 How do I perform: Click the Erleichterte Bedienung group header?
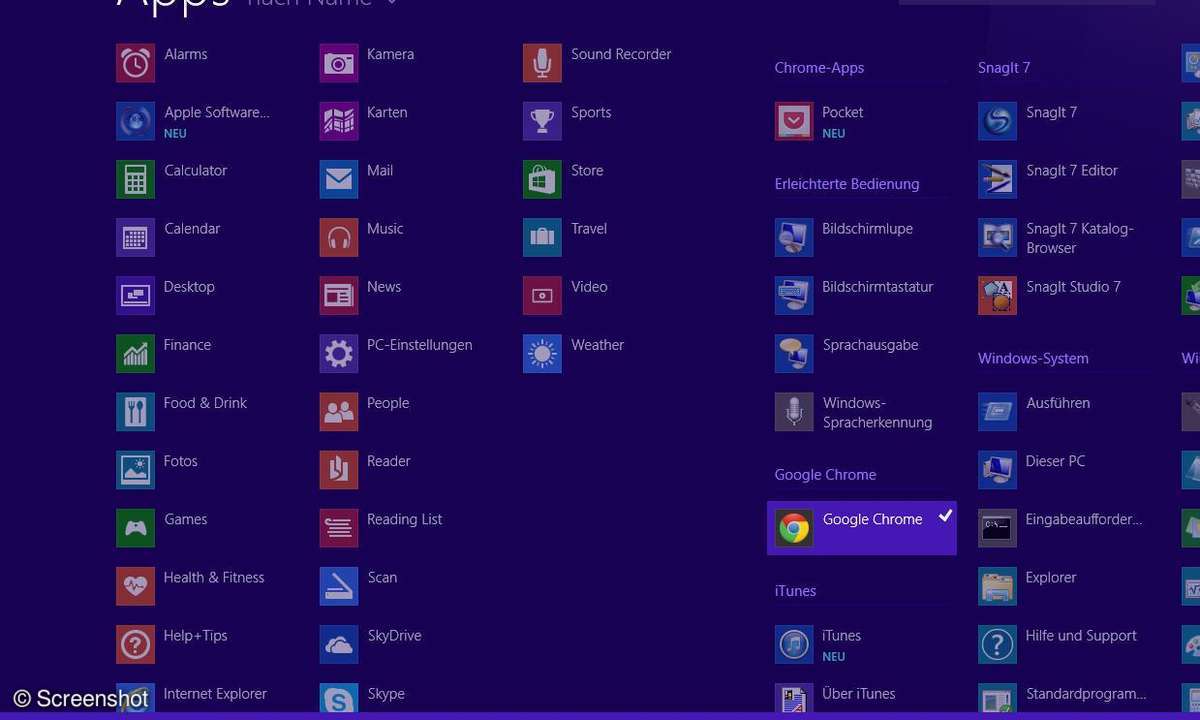pos(847,184)
